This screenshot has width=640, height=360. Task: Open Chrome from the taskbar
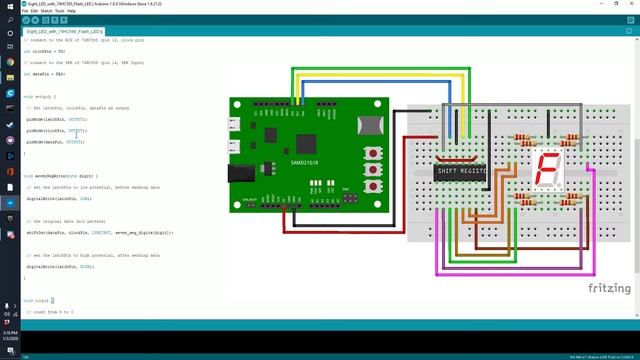pos(10,62)
